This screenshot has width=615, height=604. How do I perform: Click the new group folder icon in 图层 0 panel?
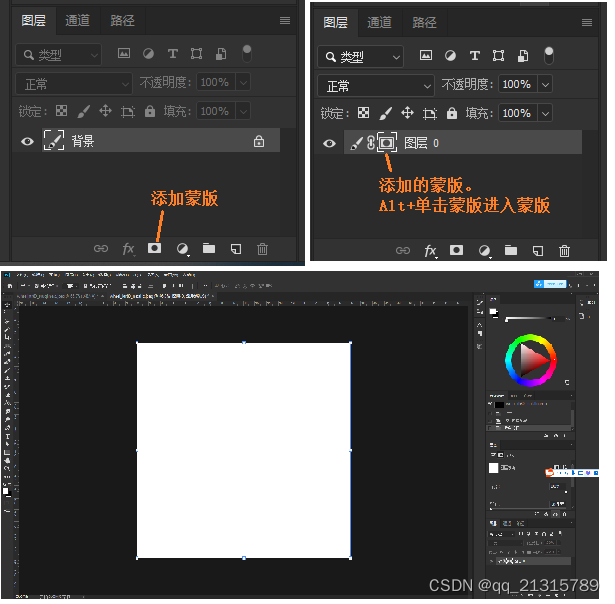(x=511, y=250)
